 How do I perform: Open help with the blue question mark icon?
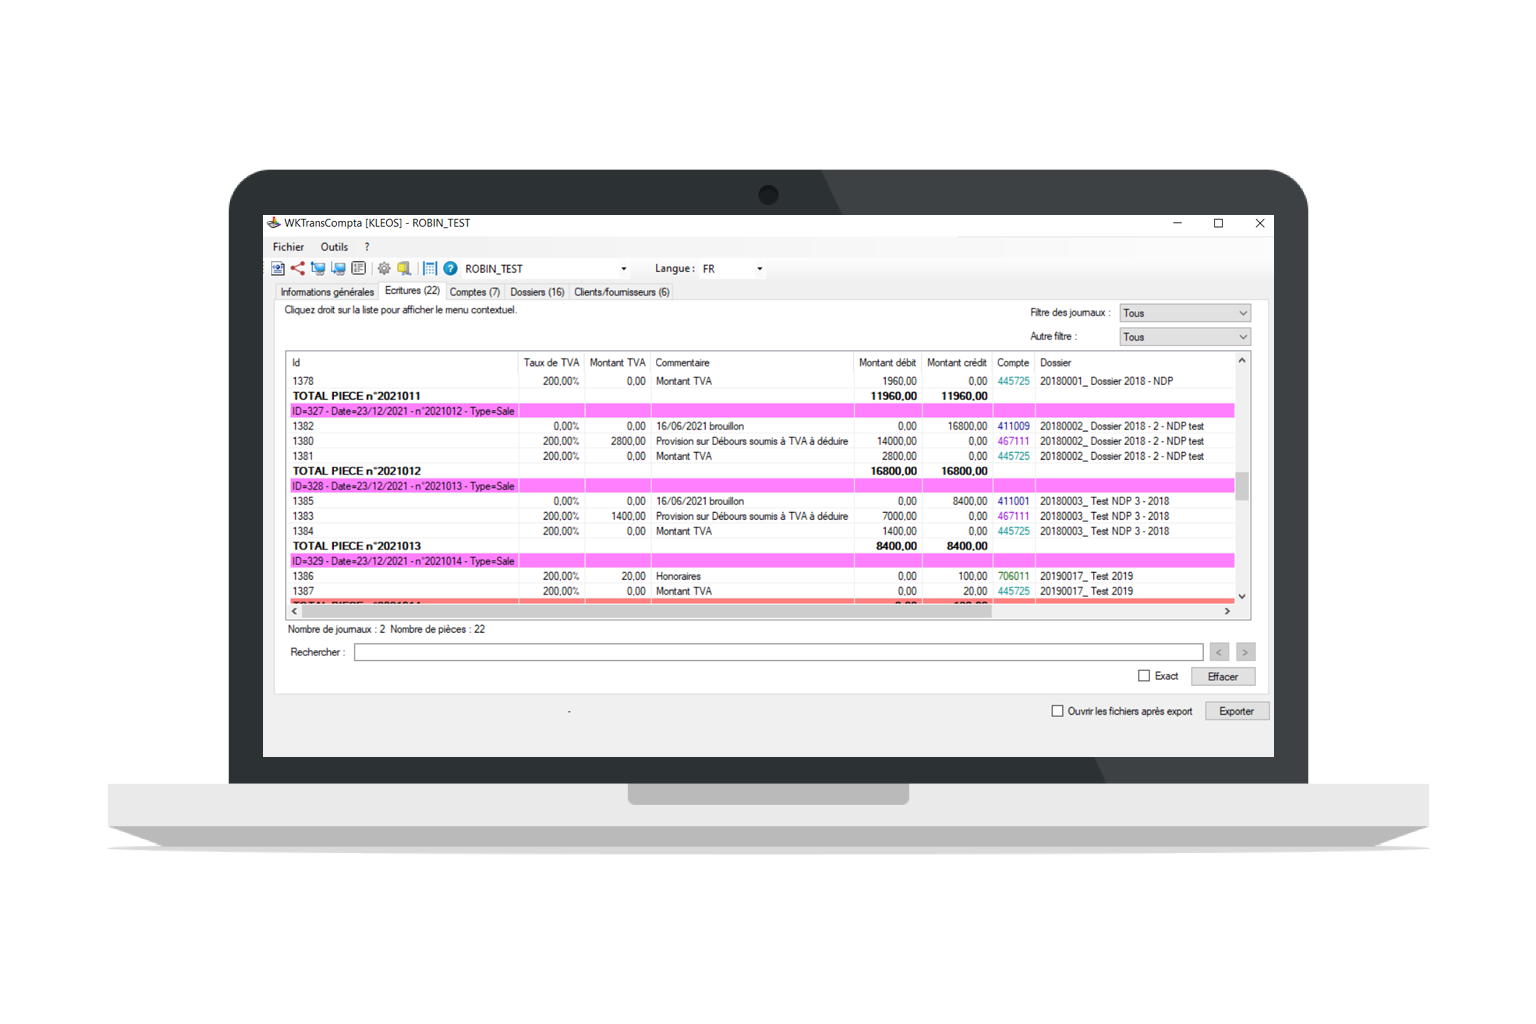tap(450, 268)
